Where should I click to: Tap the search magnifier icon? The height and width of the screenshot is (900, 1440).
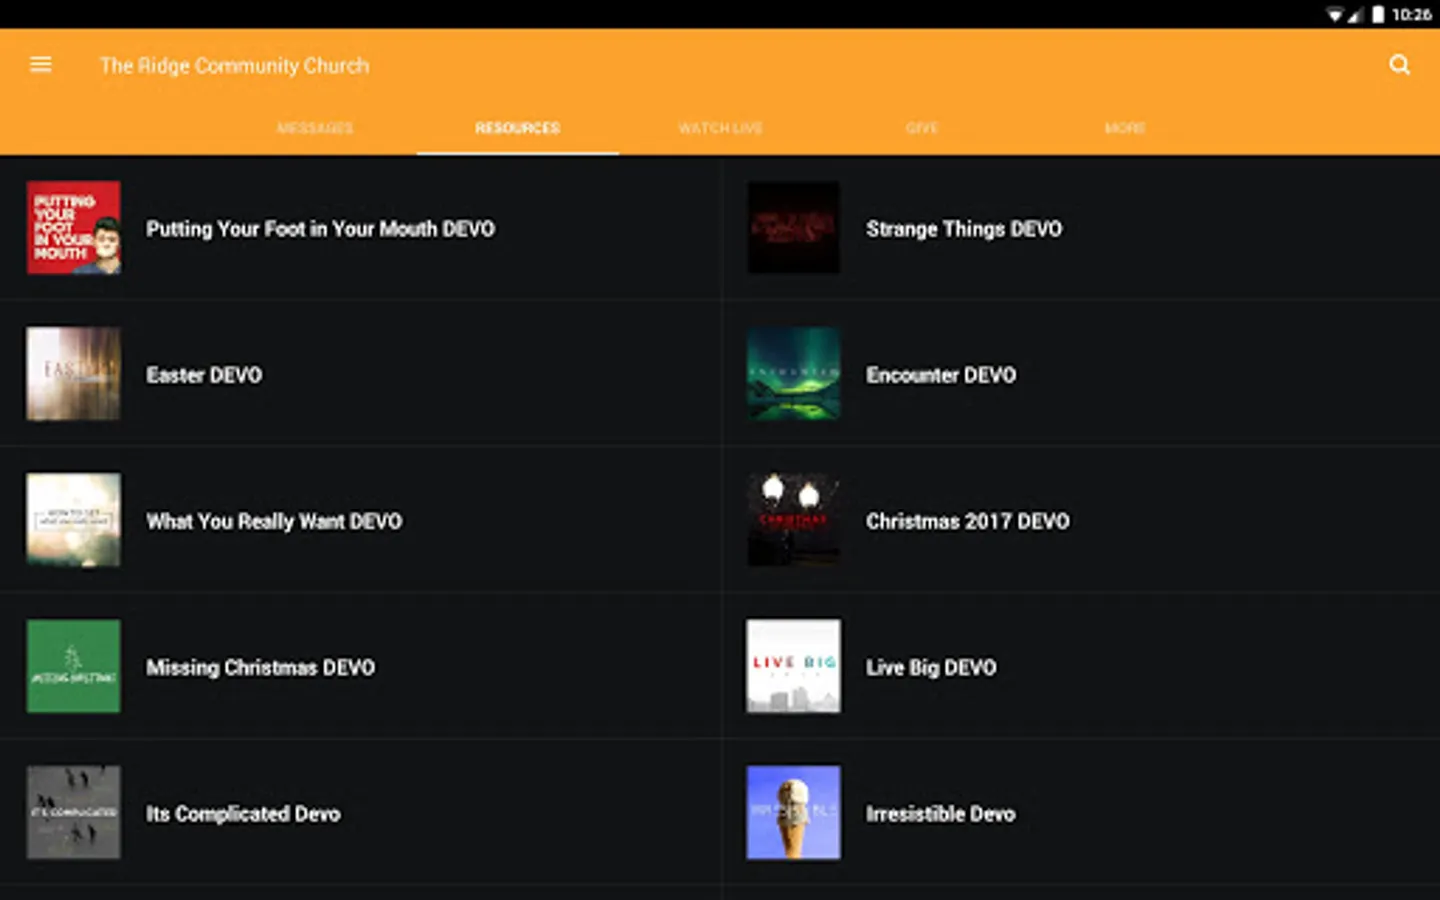(1400, 65)
